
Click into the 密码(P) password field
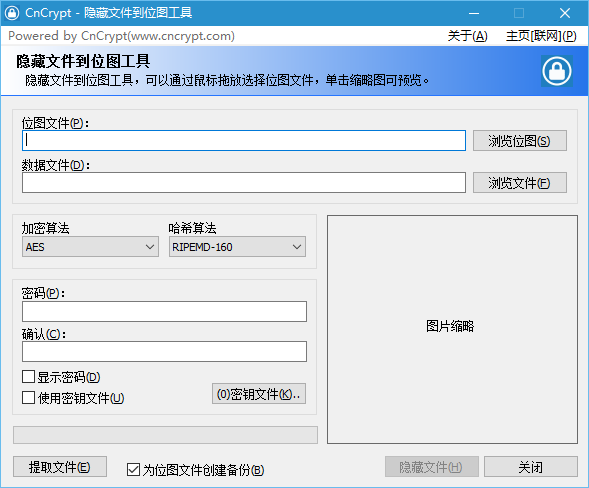[164, 311]
